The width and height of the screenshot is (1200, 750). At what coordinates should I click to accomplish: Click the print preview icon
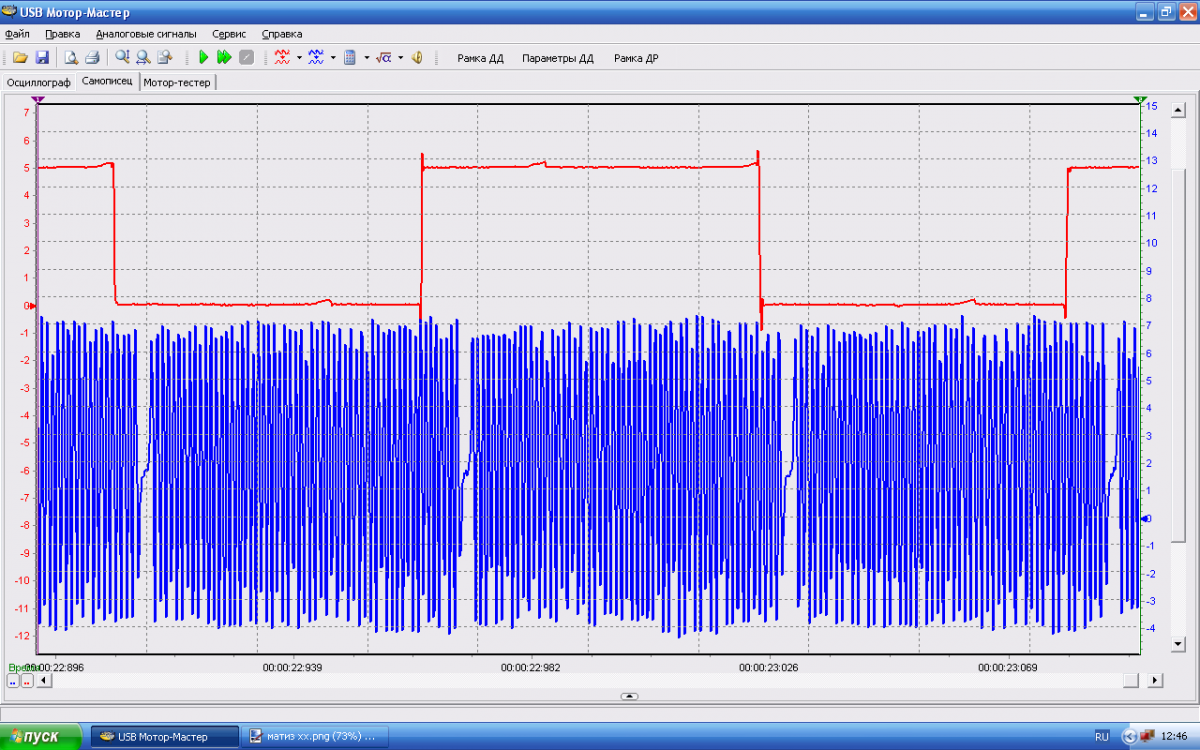[x=72, y=58]
